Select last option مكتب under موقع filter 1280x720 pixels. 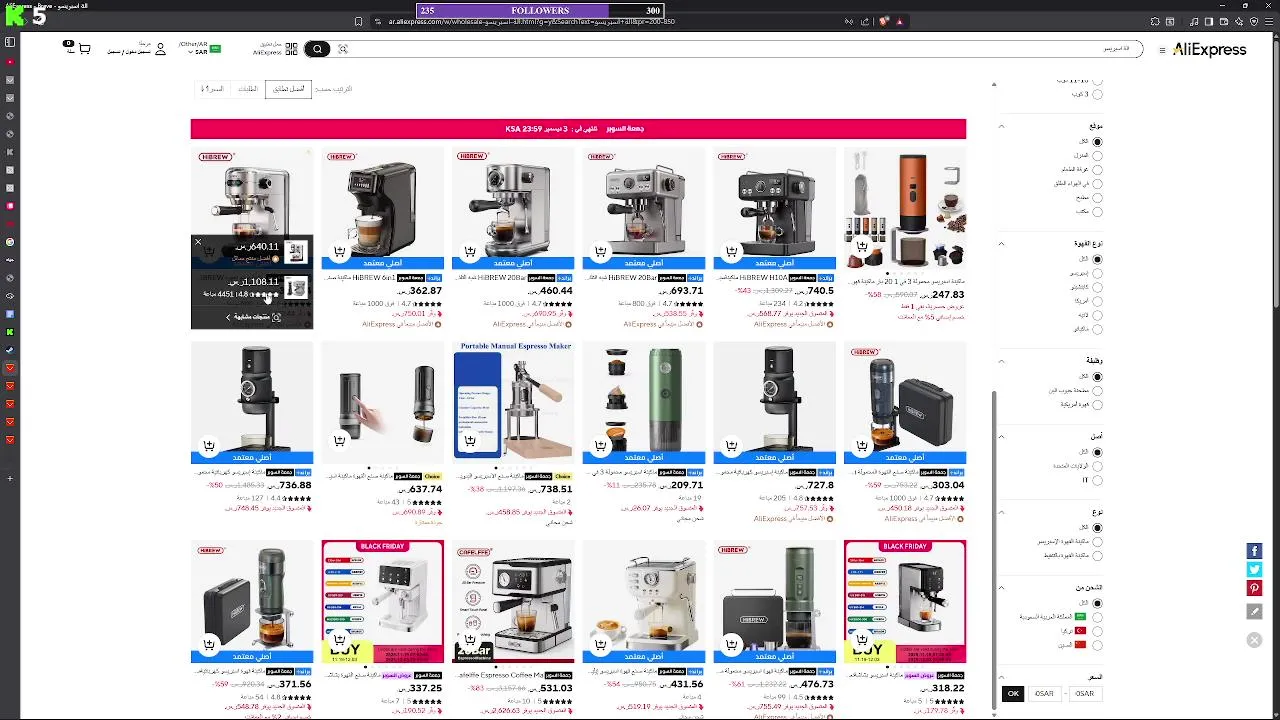[x=1097, y=212]
